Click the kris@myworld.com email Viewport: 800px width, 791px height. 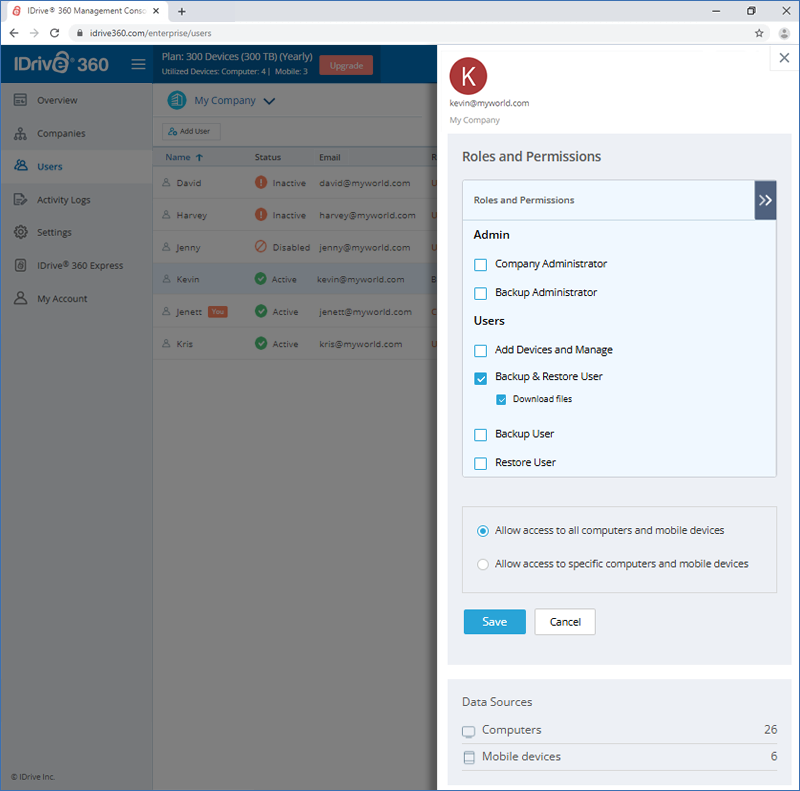[x=361, y=344]
